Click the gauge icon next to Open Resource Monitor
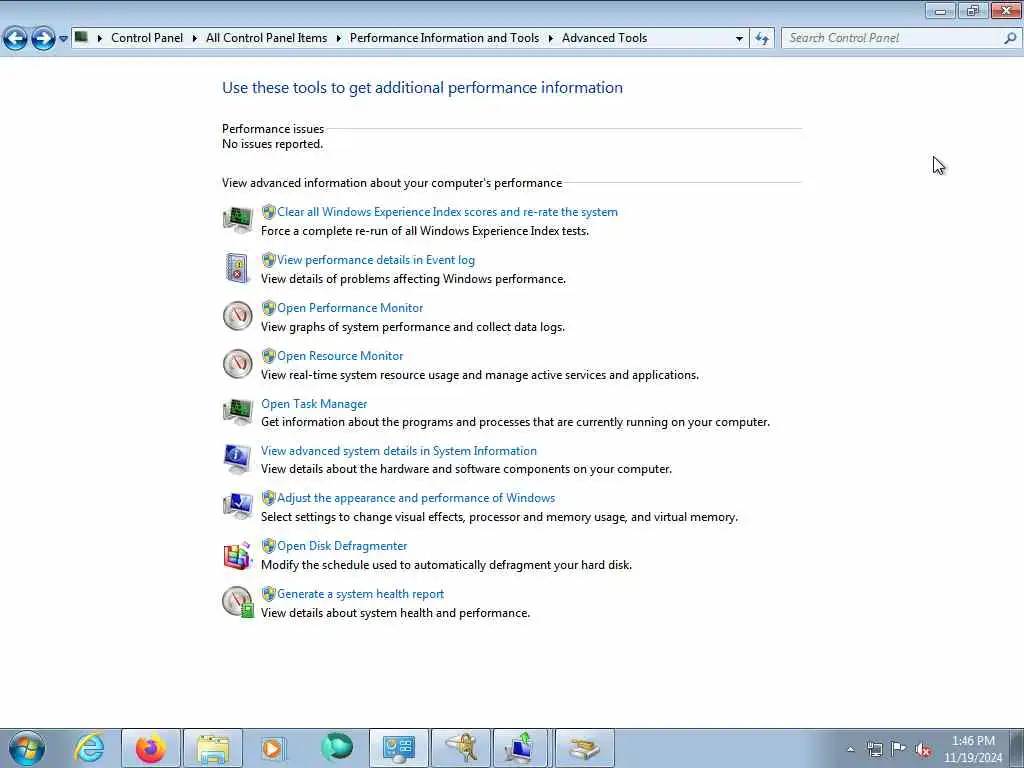The height and width of the screenshot is (768, 1024). click(x=237, y=364)
